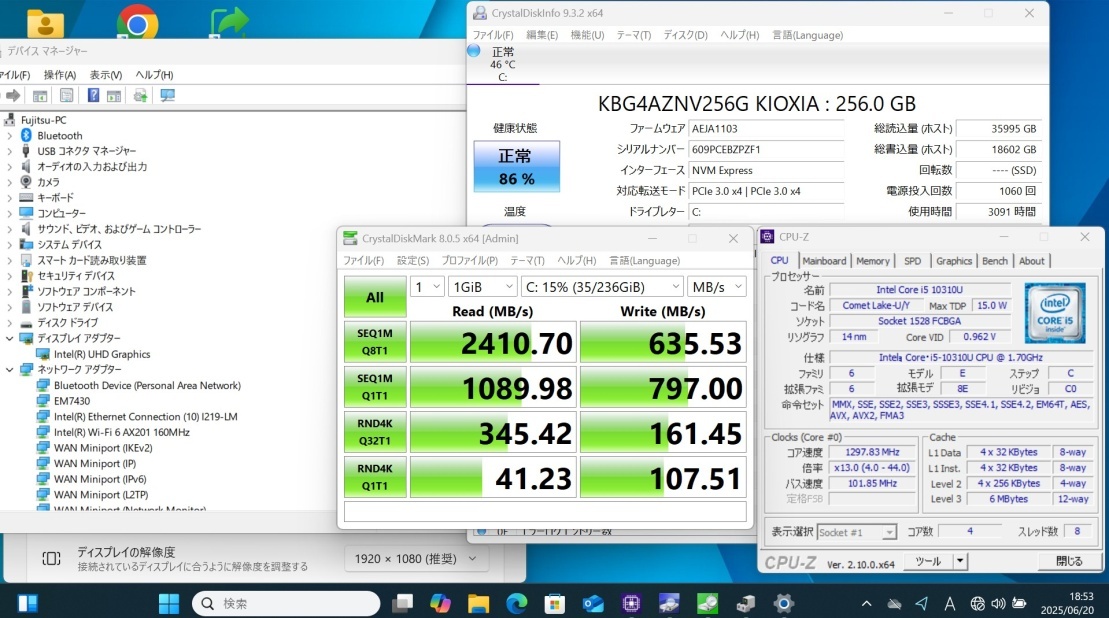Open 操作(A) menu in Device Manager
Screen dimensions: 1109x618
pyautogui.click(x=59, y=74)
